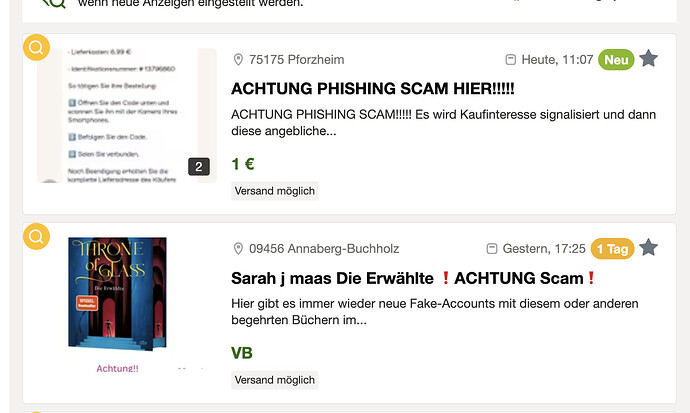The height and width of the screenshot is (413, 690).
Task: Open the yellow magnifier on phishing listing
Action: (36, 47)
